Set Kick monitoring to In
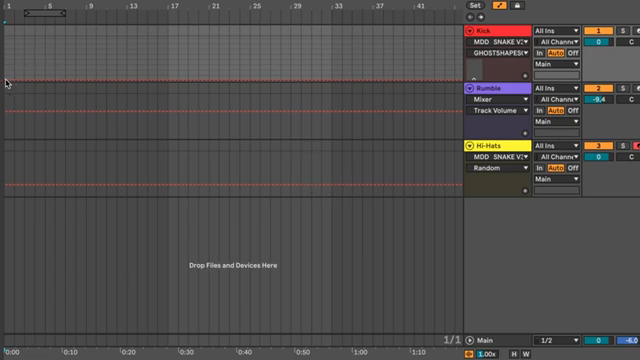640x360 pixels. 540,53
